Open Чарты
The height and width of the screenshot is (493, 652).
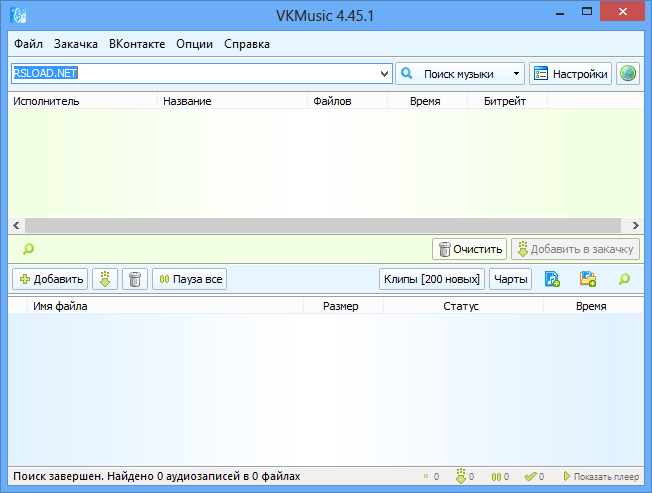point(510,279)
